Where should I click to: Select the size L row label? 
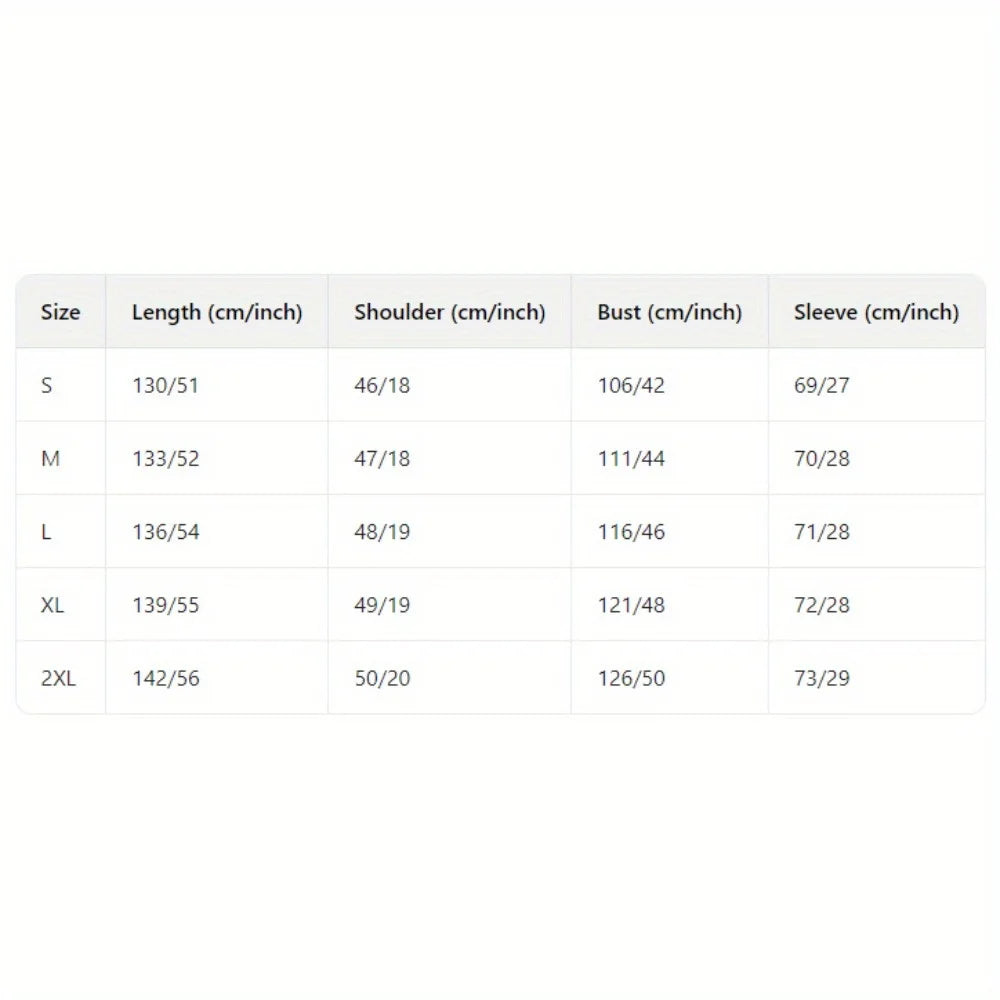coord(46,532)
